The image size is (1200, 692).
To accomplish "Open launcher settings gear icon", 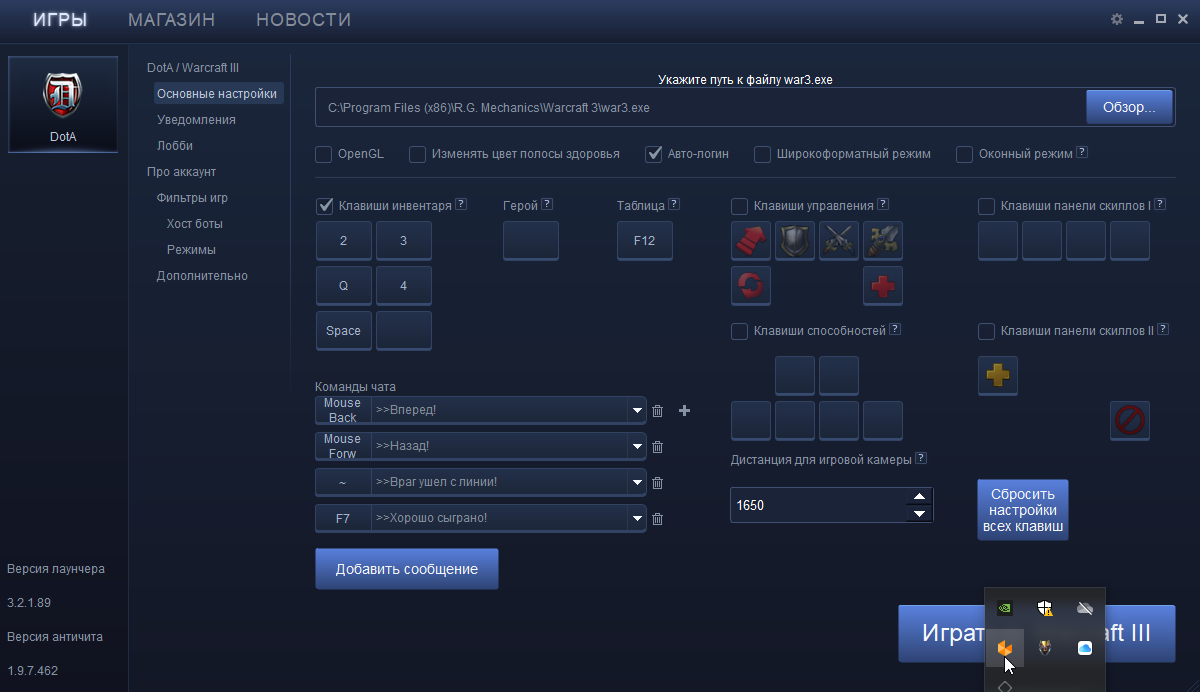I will pyautogui.click(x=1117, y=19).
